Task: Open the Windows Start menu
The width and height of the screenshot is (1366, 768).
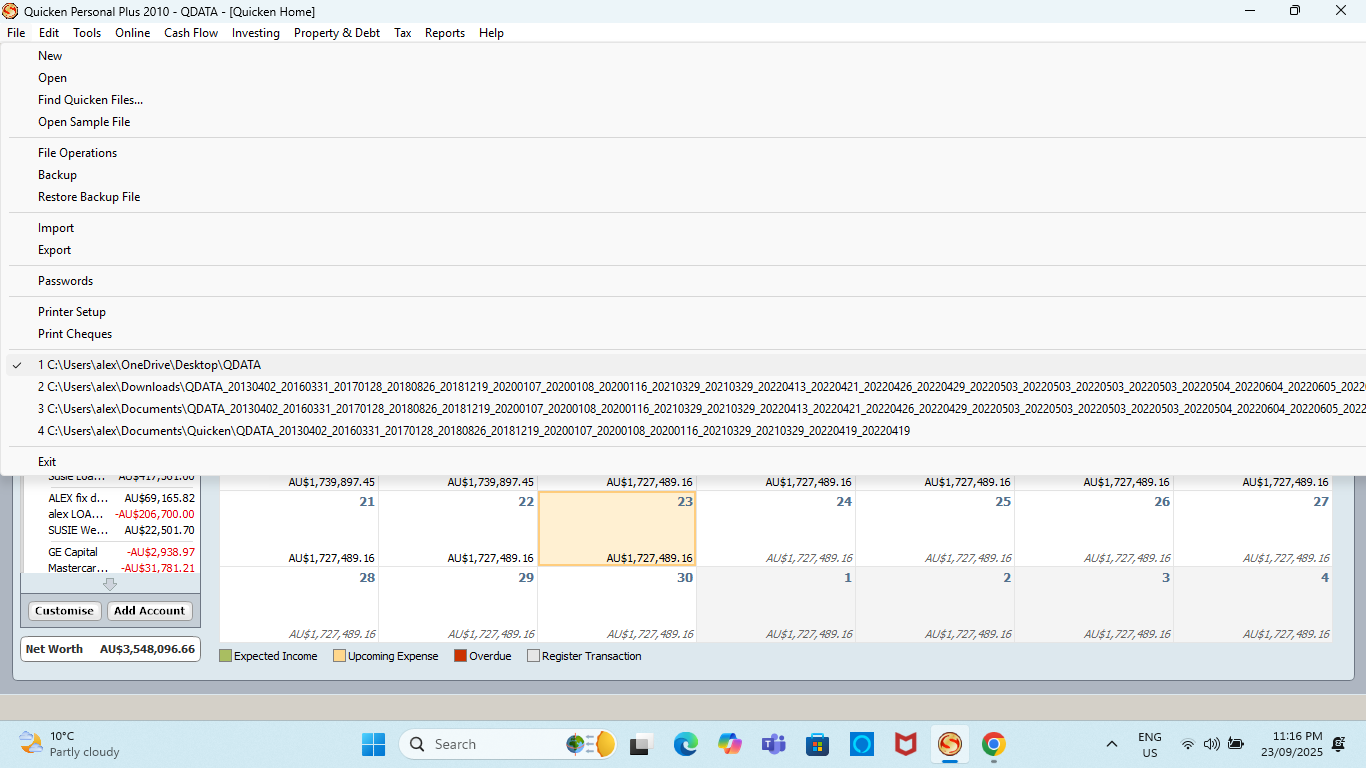Action: tap(373, 744)
